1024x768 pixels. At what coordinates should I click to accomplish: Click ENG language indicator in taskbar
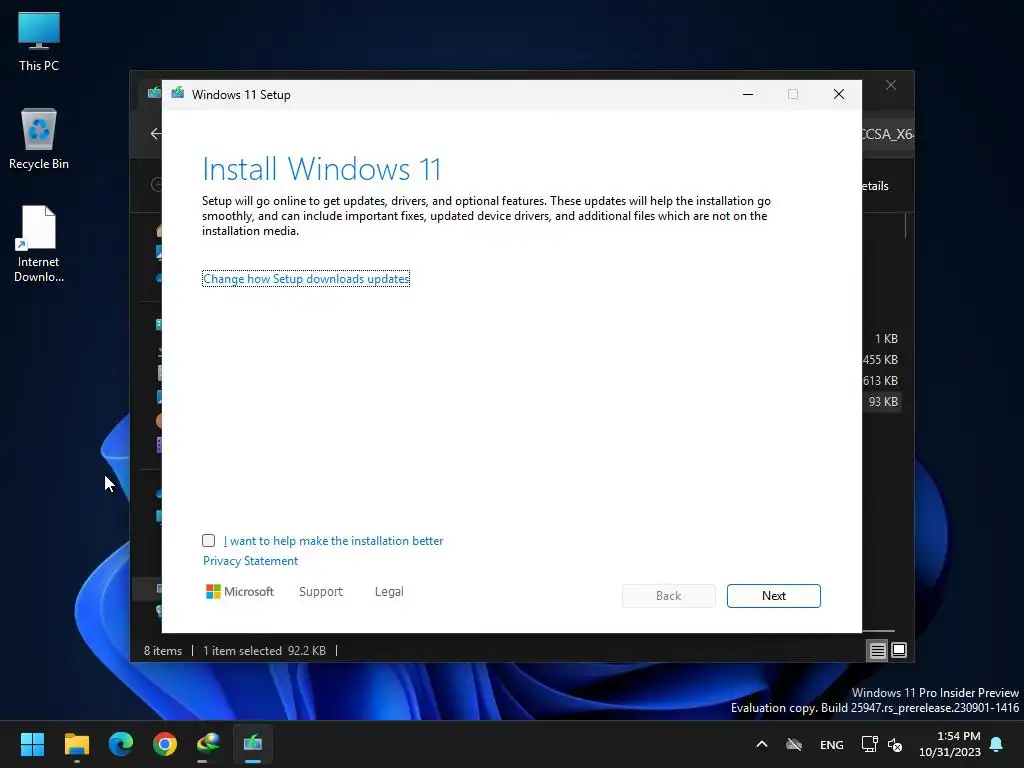[831, 744]
